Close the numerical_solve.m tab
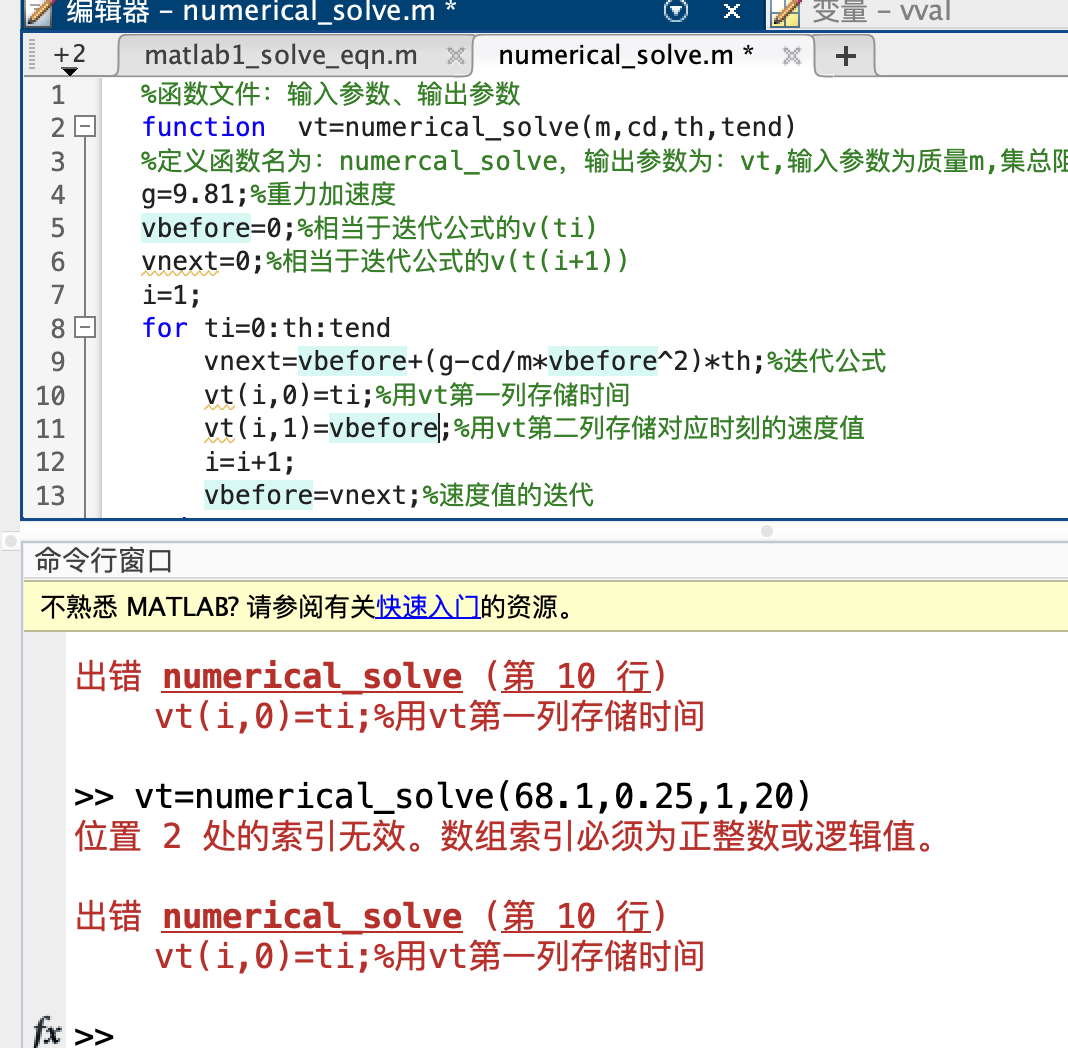1068x1048 pixels. [791, 56]
